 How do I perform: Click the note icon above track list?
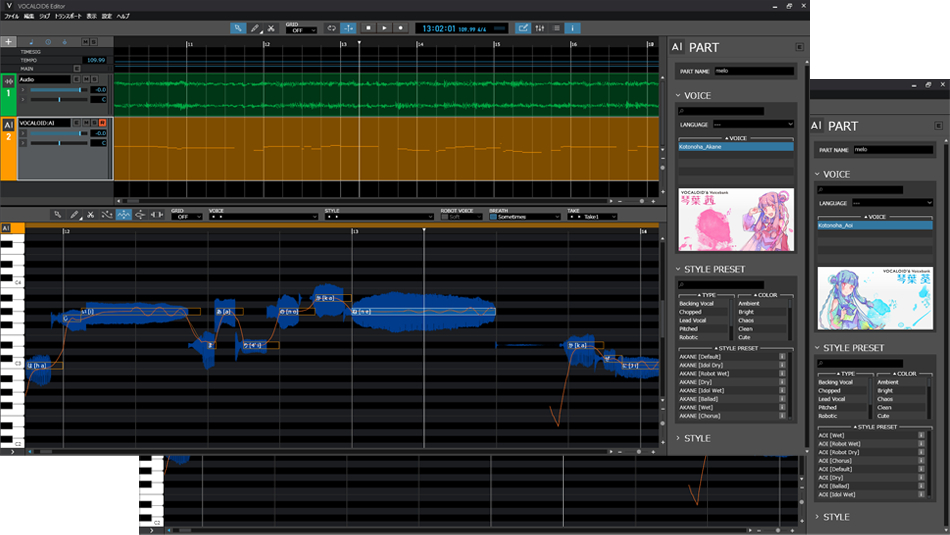pyautogui.click(x=31, y=42)
